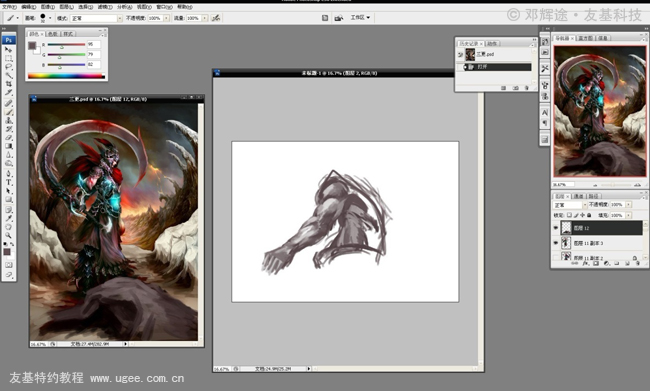The width and height of the screenshot is (650, 391).
Task: Open the 文件 menu
Action: click(9, 7)
